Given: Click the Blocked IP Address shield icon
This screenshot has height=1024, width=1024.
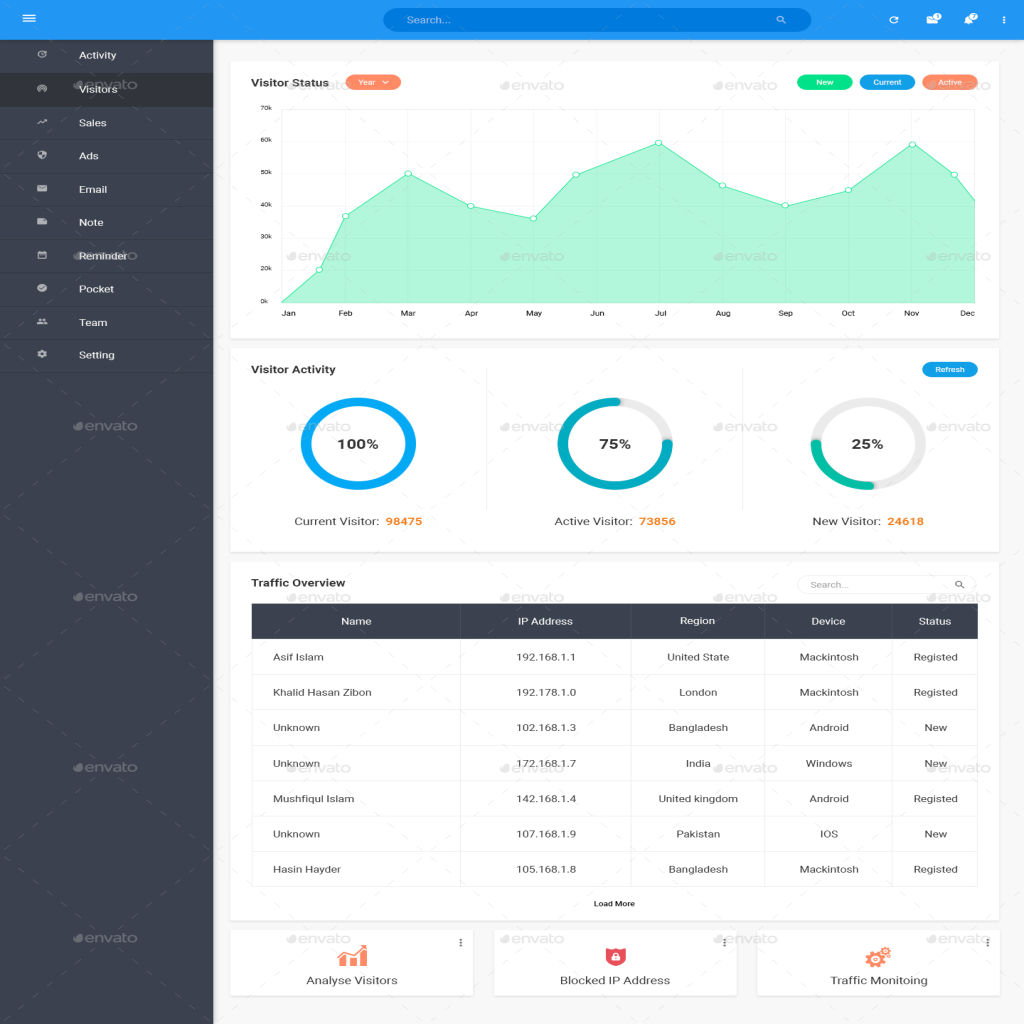Looking at the screenshot, I should (x=615, y=957).
